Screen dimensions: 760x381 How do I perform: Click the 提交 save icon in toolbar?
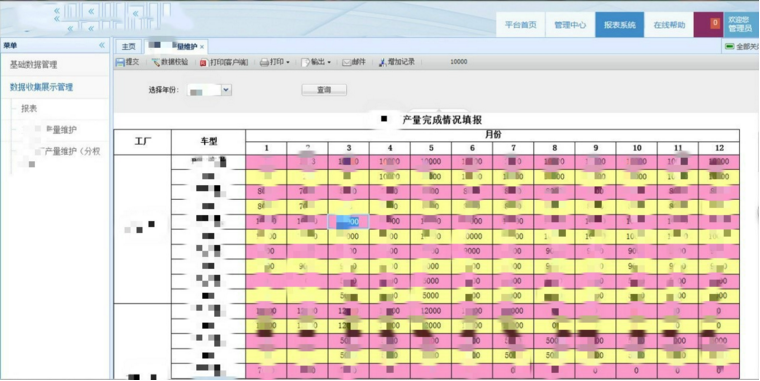pyautogui.click(x=120, y=63)
